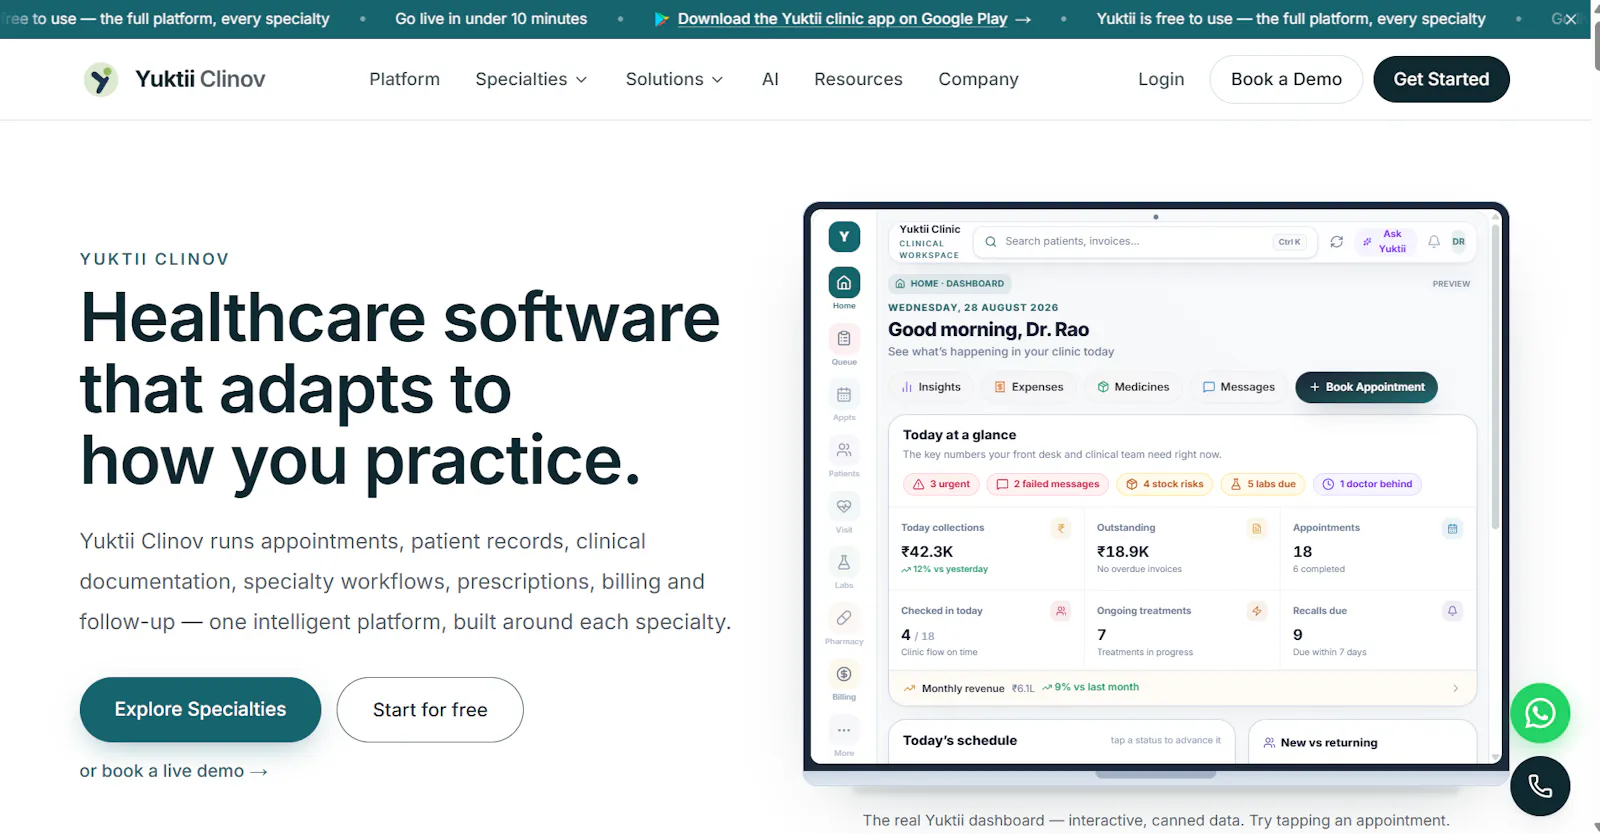
Task: Open Company in top navigation
Action: click(978, 79)
